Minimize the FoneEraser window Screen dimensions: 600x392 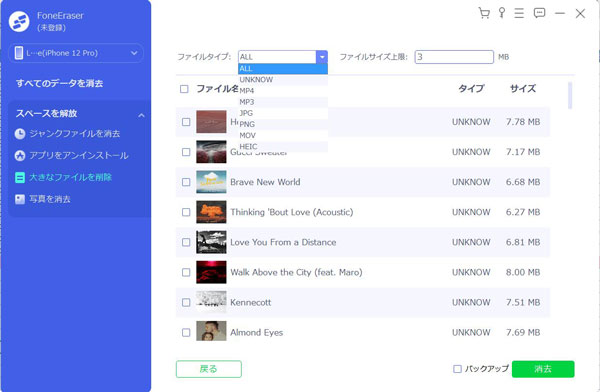click(560, 13)
